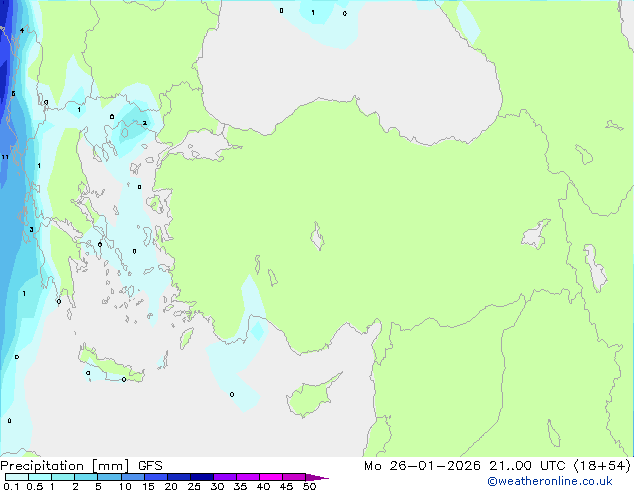The height and width of the screenshot is (490, 634).
Task: Click the island of Cyprus on the map
Action: tap(311, 397)
